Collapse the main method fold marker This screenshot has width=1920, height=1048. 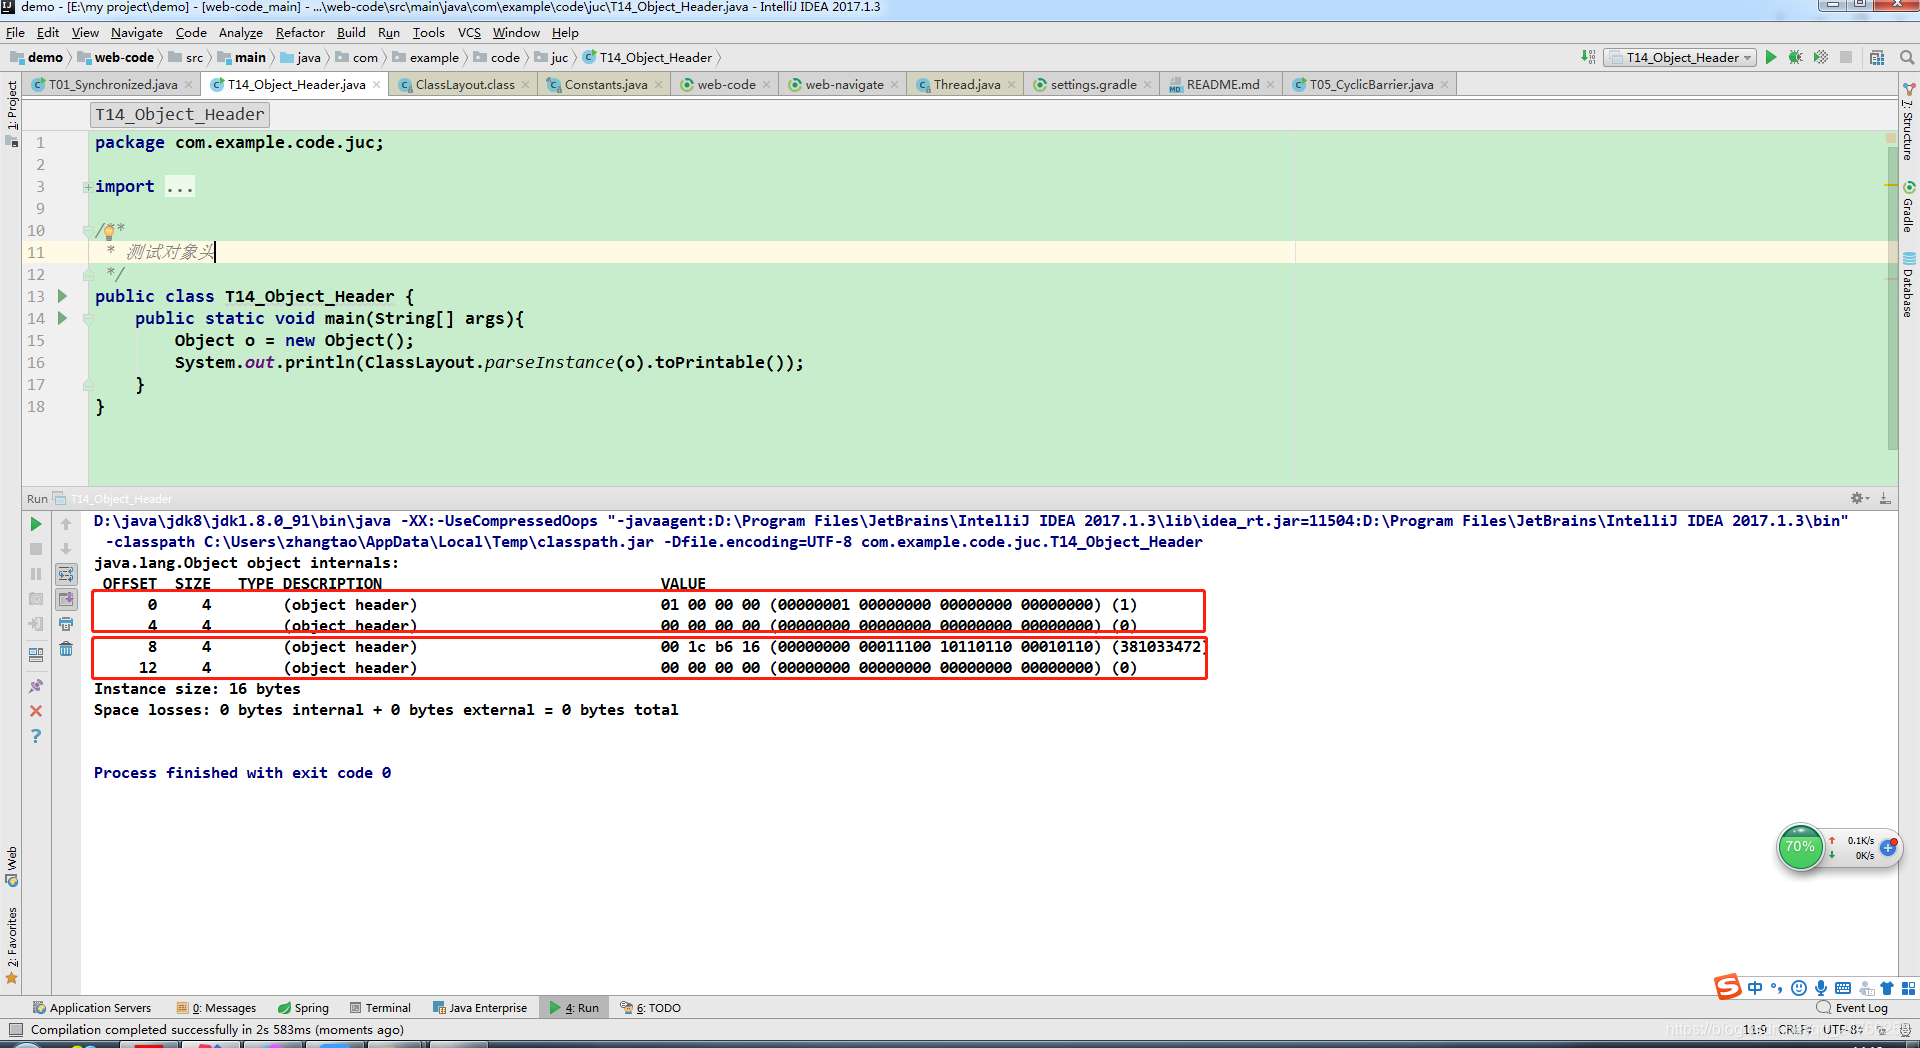coord(88,319)
